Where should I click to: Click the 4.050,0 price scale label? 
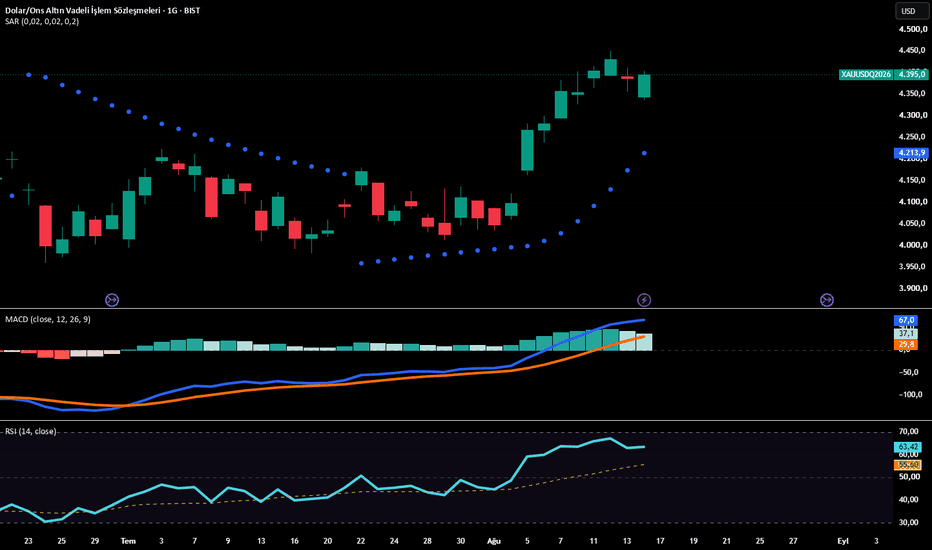click(912, 224)
